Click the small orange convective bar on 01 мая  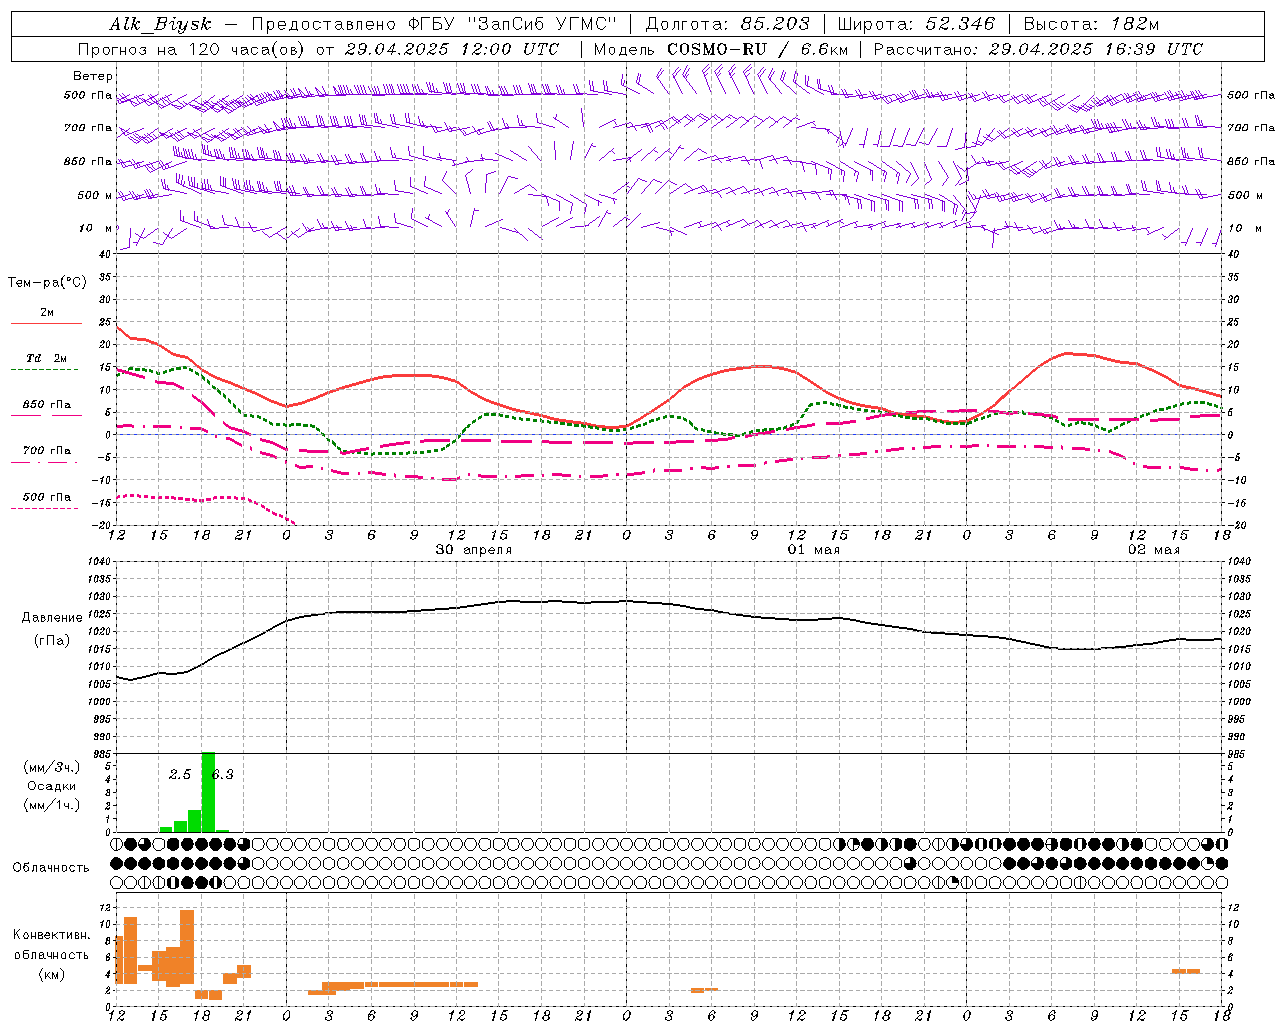pyautogui.click(x=704, y=990)
